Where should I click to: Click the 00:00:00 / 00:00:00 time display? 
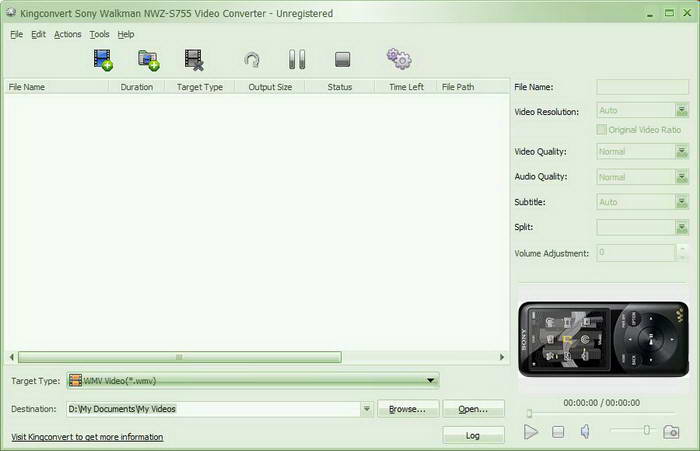pos(601,403)
